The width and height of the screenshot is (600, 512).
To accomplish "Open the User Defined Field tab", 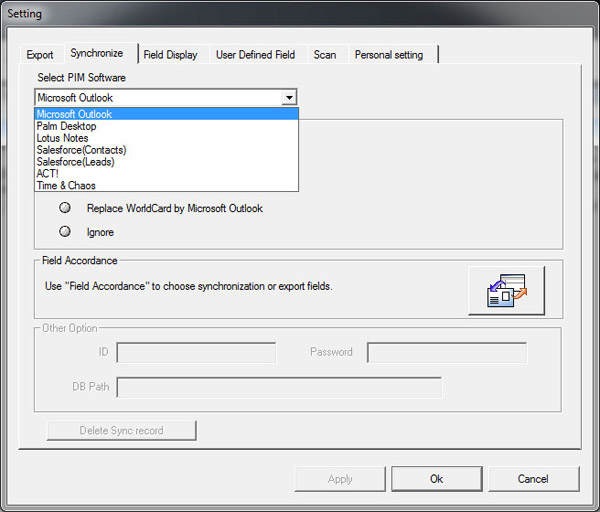I will click(x=256, y=55).
